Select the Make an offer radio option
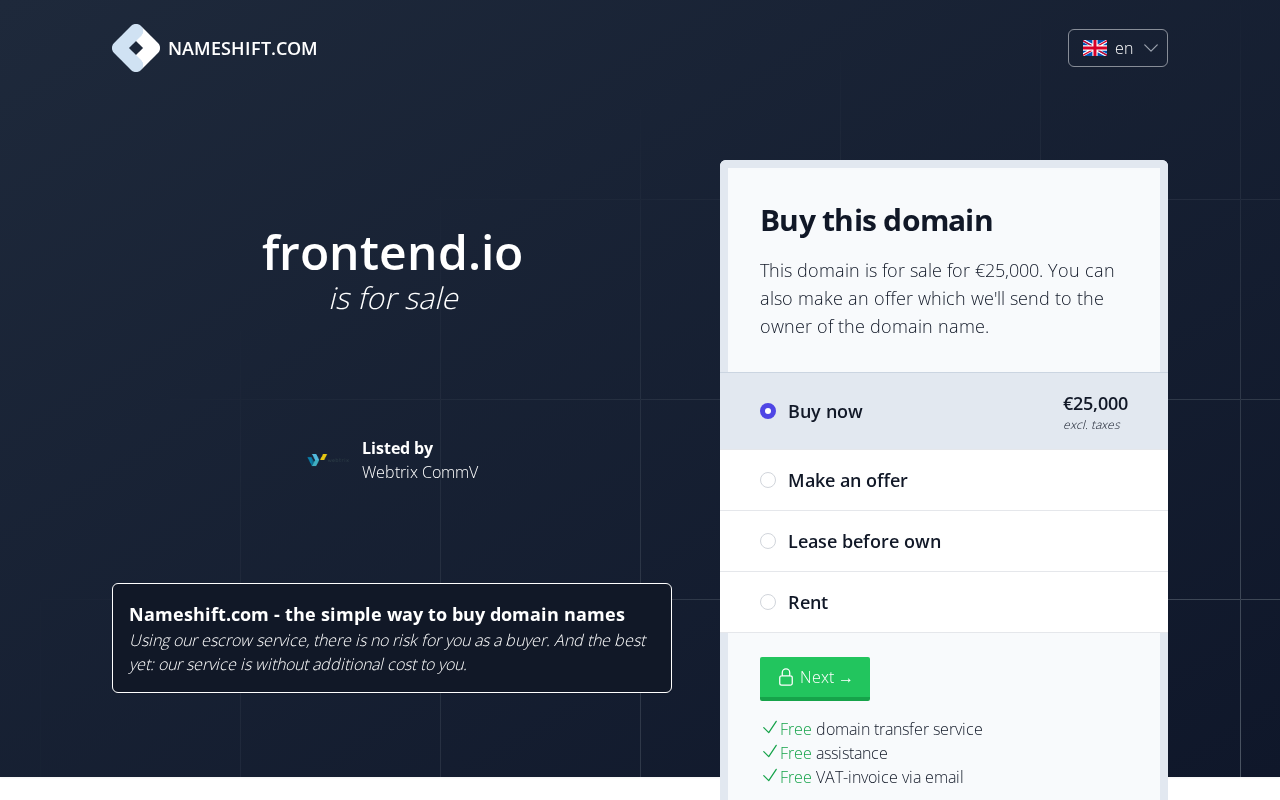Screen dimensions: 1280x800 click(x=768, y=480)
